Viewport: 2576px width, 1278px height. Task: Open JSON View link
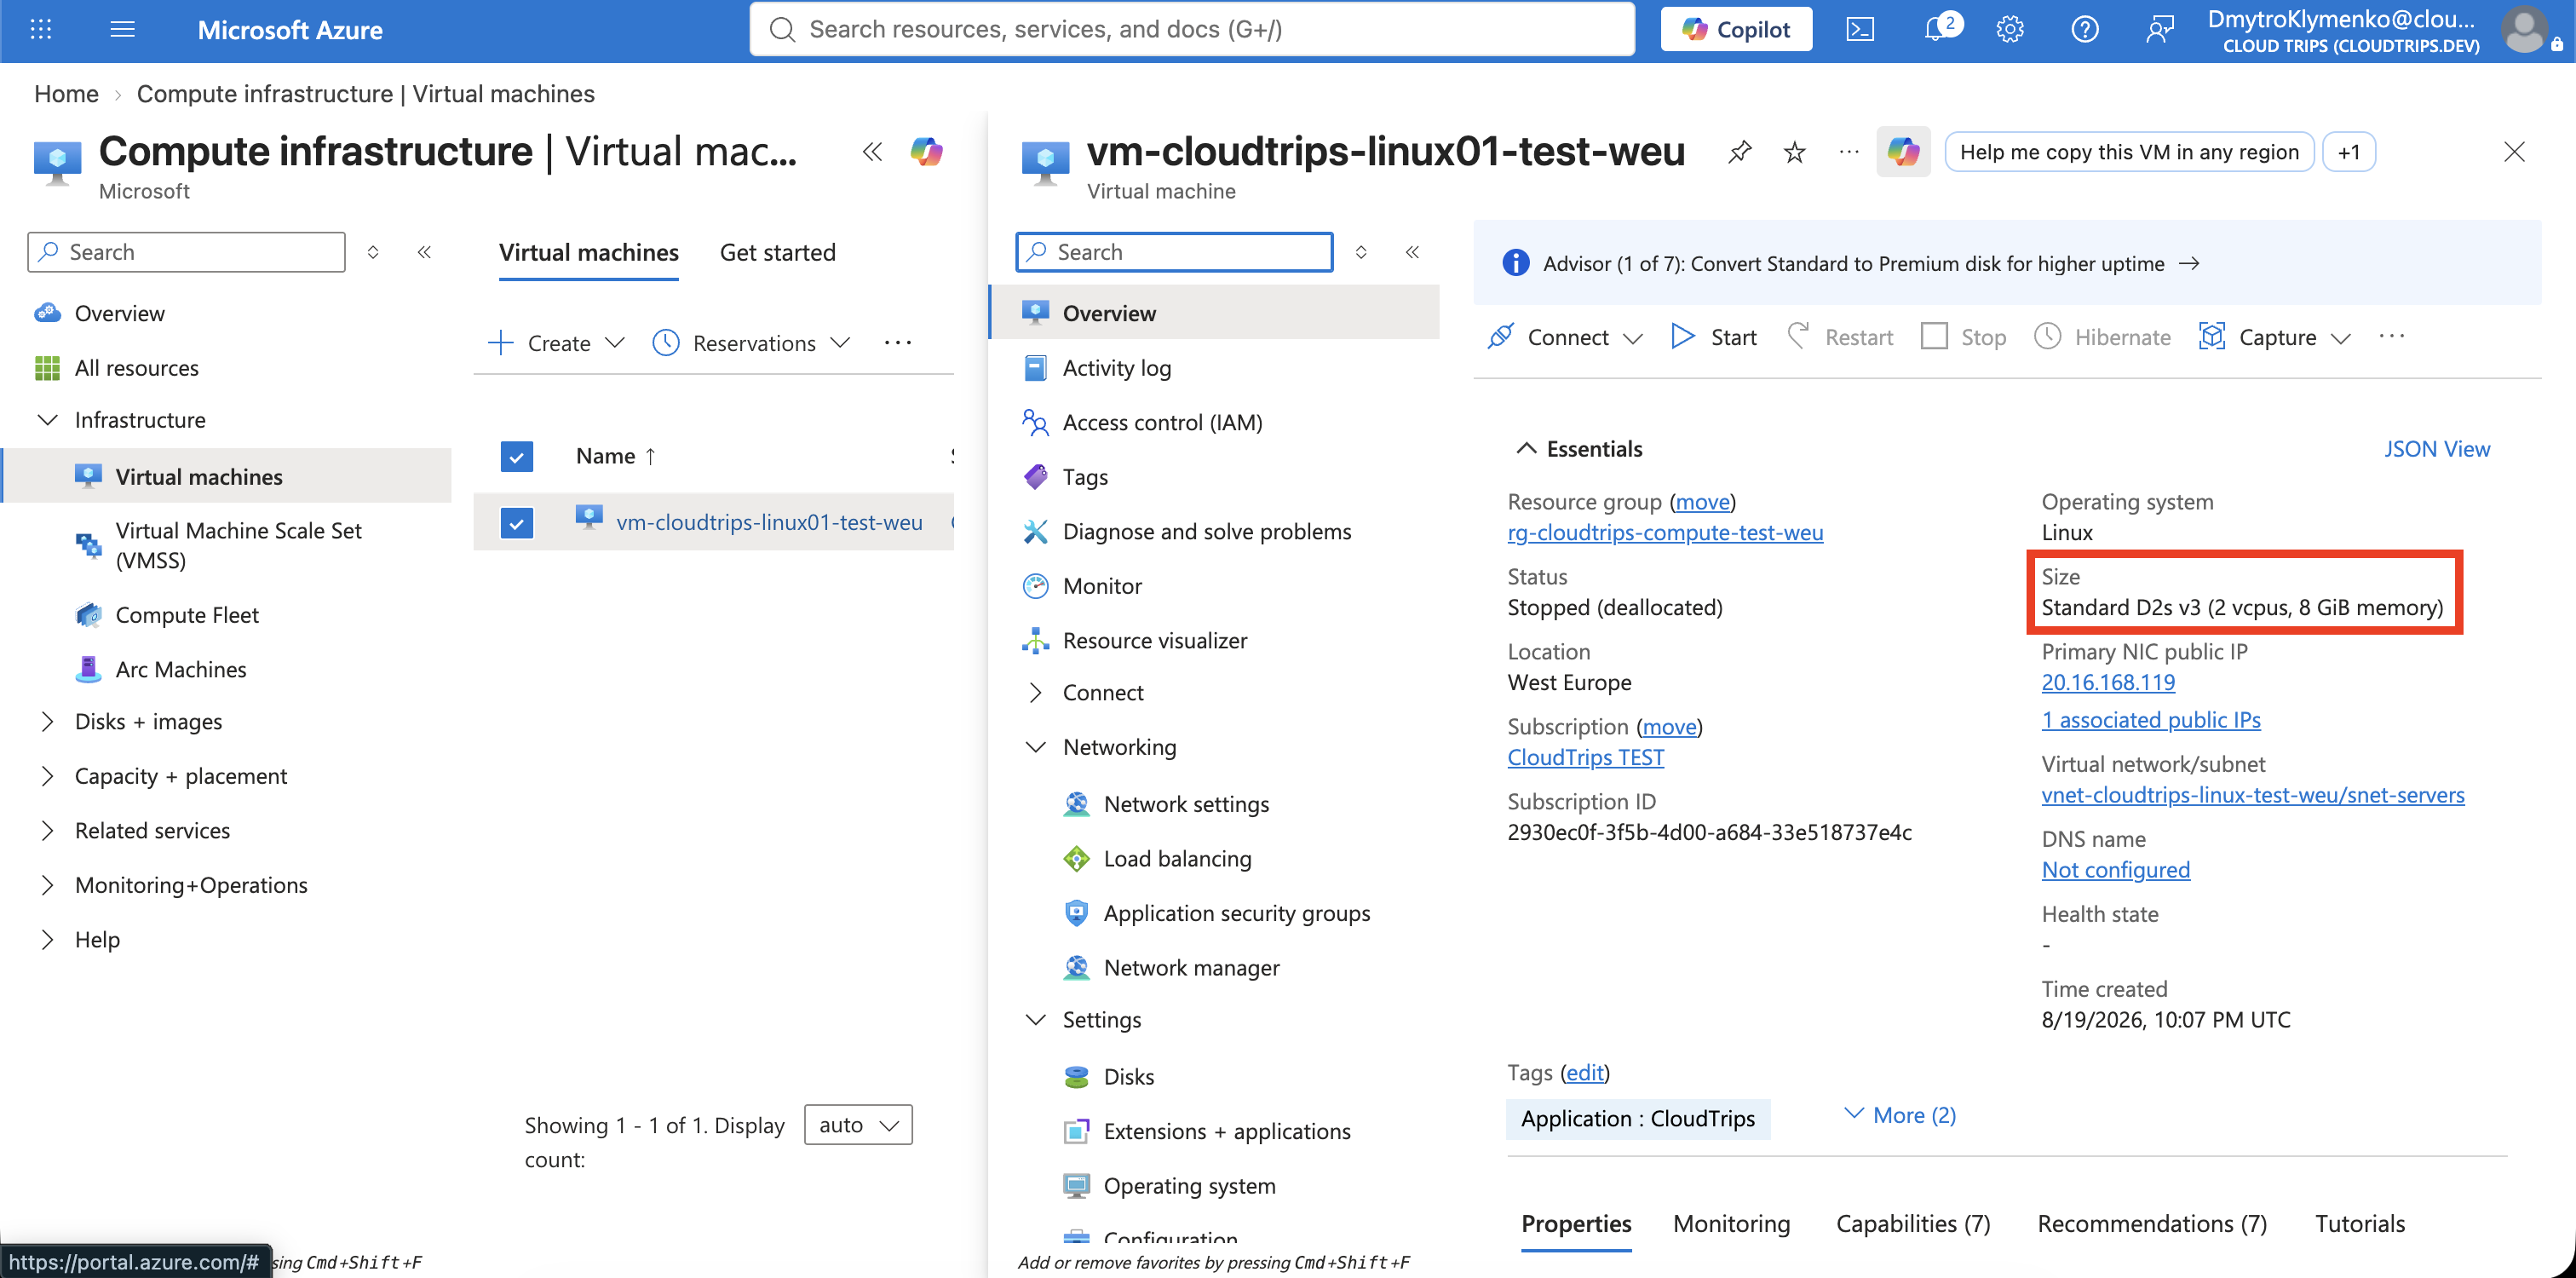(2437, 449)
